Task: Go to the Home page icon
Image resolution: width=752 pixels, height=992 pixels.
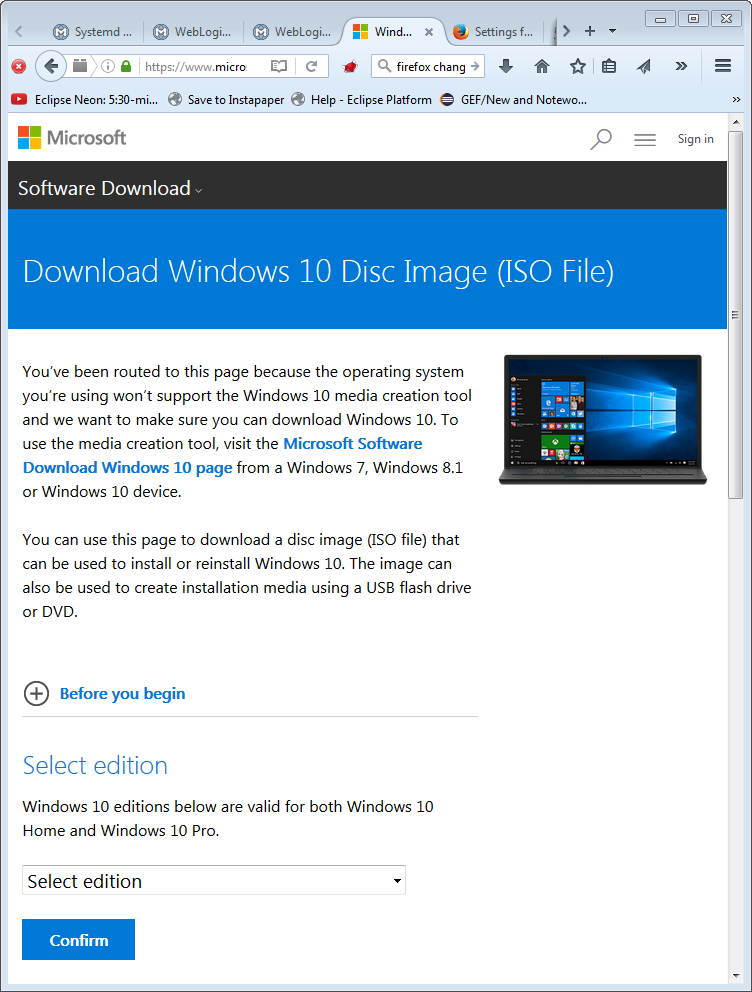Action: tap(542, 66)
